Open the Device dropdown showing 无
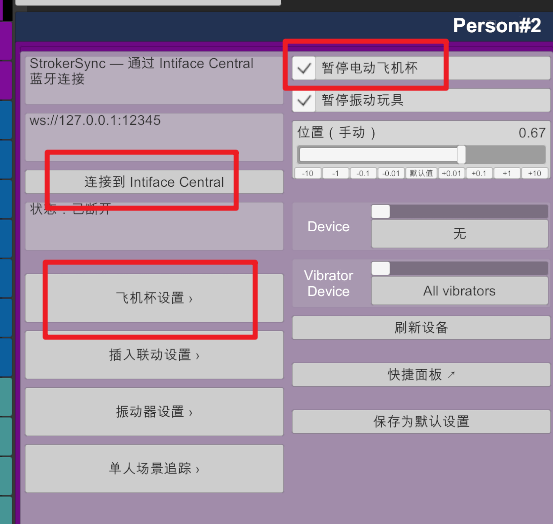553x524 pixels. (460, 233)
